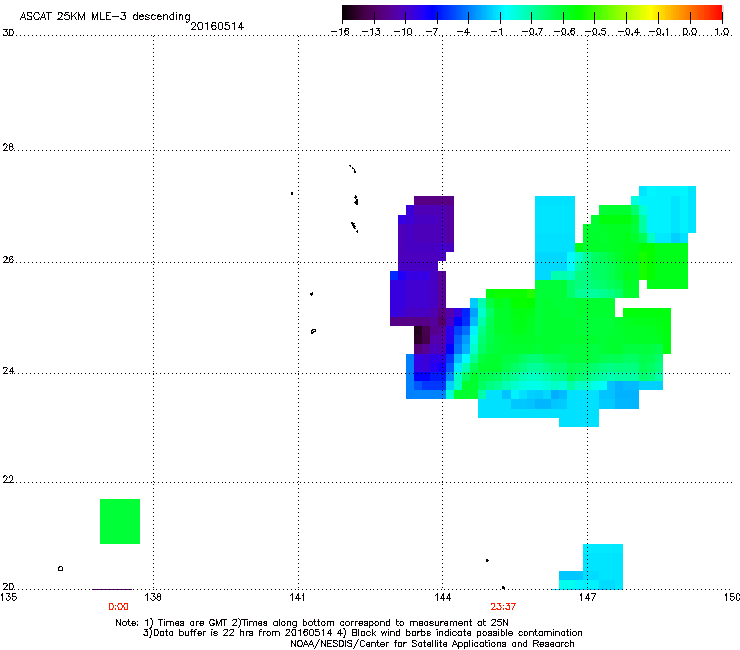Click latitude axis label '24'
This screenshot has width=740, height=650.
[x=8, y=371]
